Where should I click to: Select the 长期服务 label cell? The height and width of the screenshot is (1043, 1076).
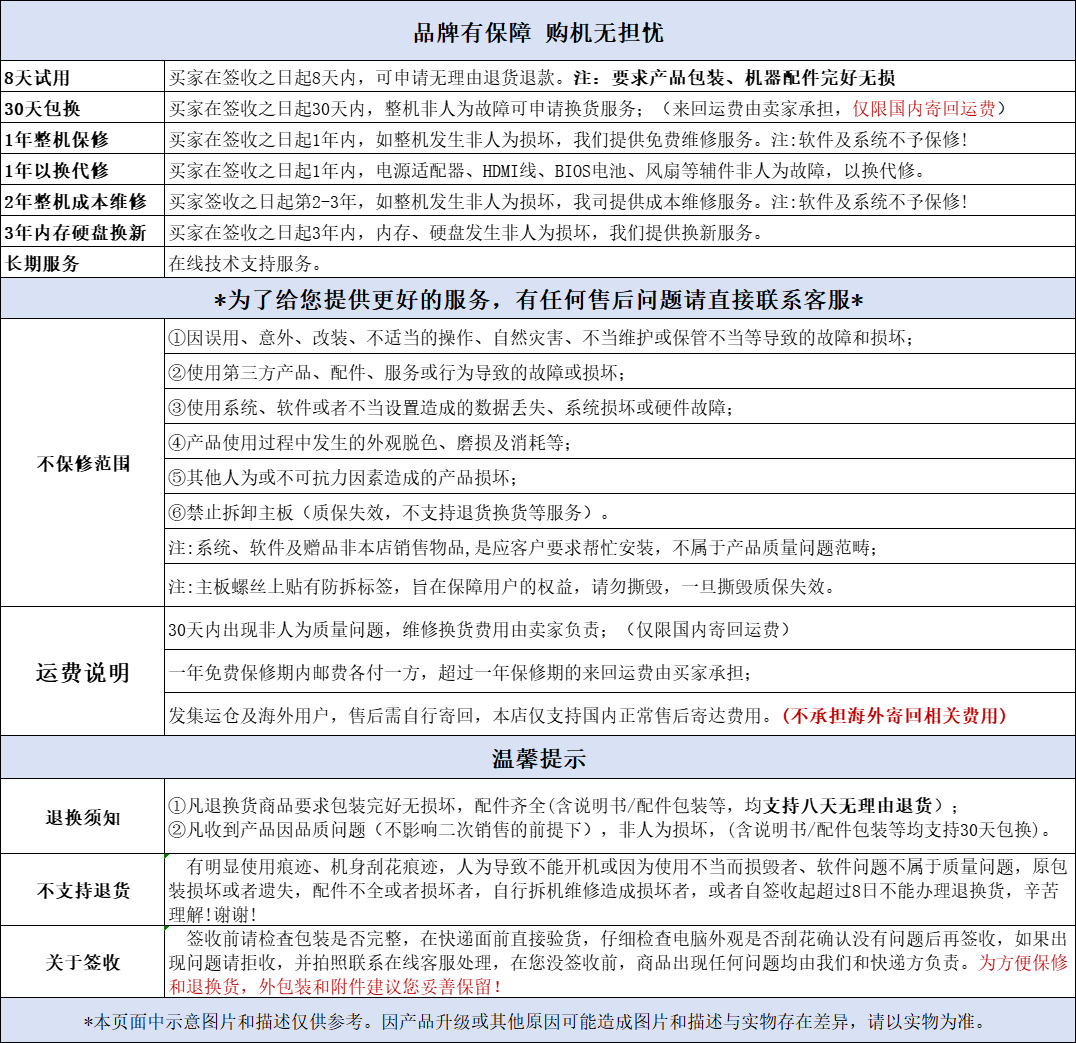[82, 263]
